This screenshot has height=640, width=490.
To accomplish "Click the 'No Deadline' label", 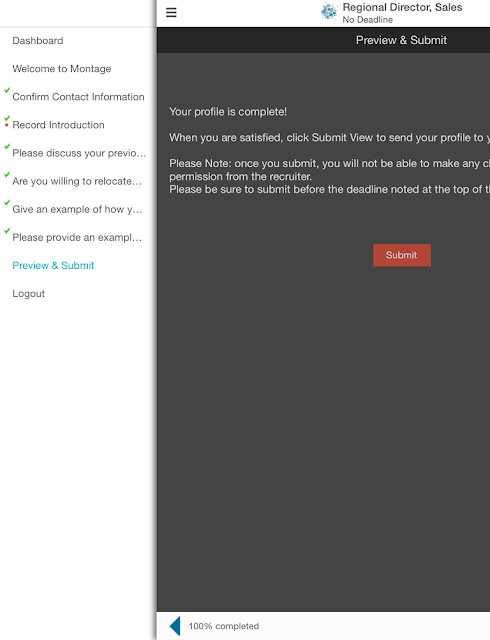I will 368,20.
